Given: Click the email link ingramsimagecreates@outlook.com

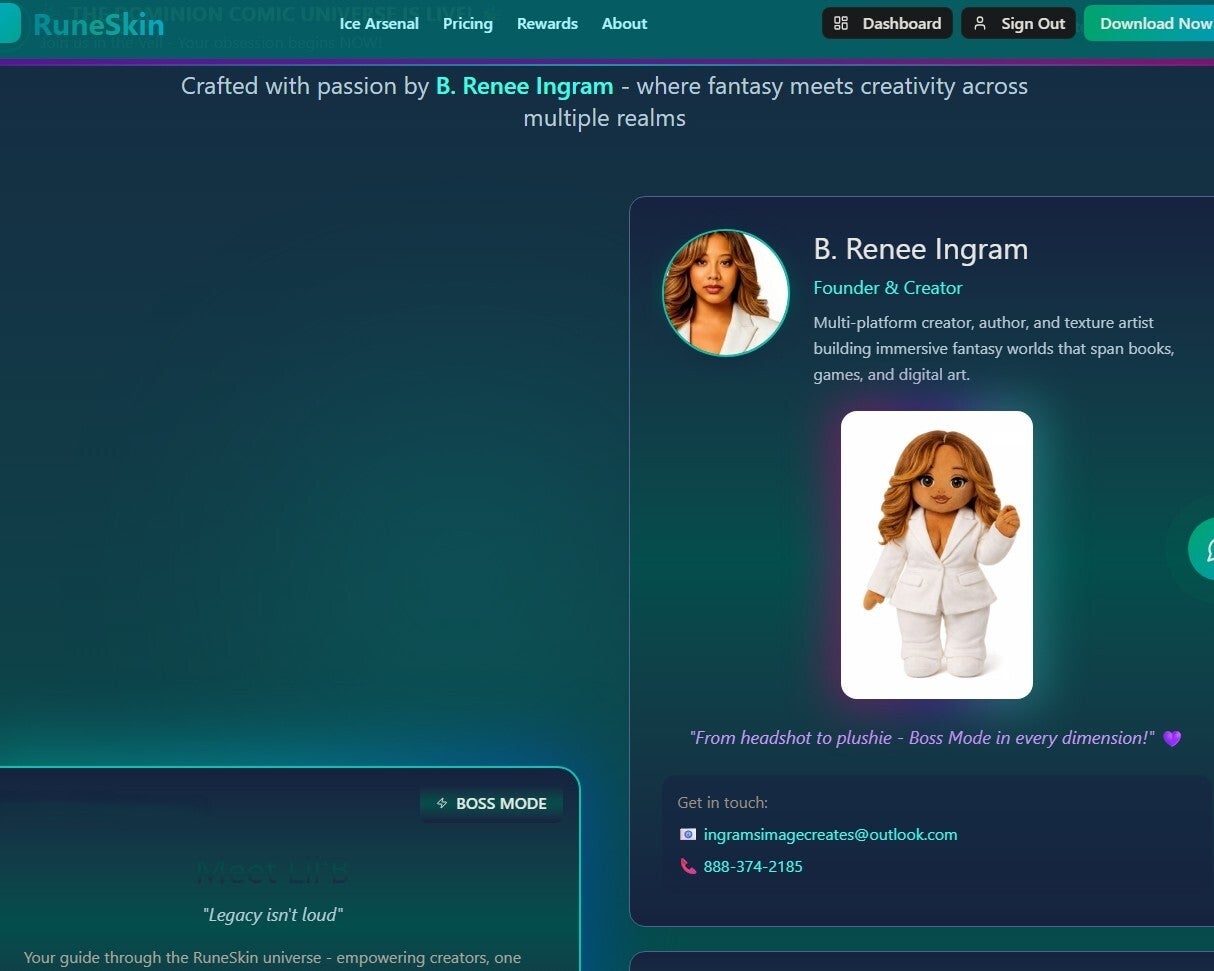Looking at the screenshot, I should coord(830,835).
